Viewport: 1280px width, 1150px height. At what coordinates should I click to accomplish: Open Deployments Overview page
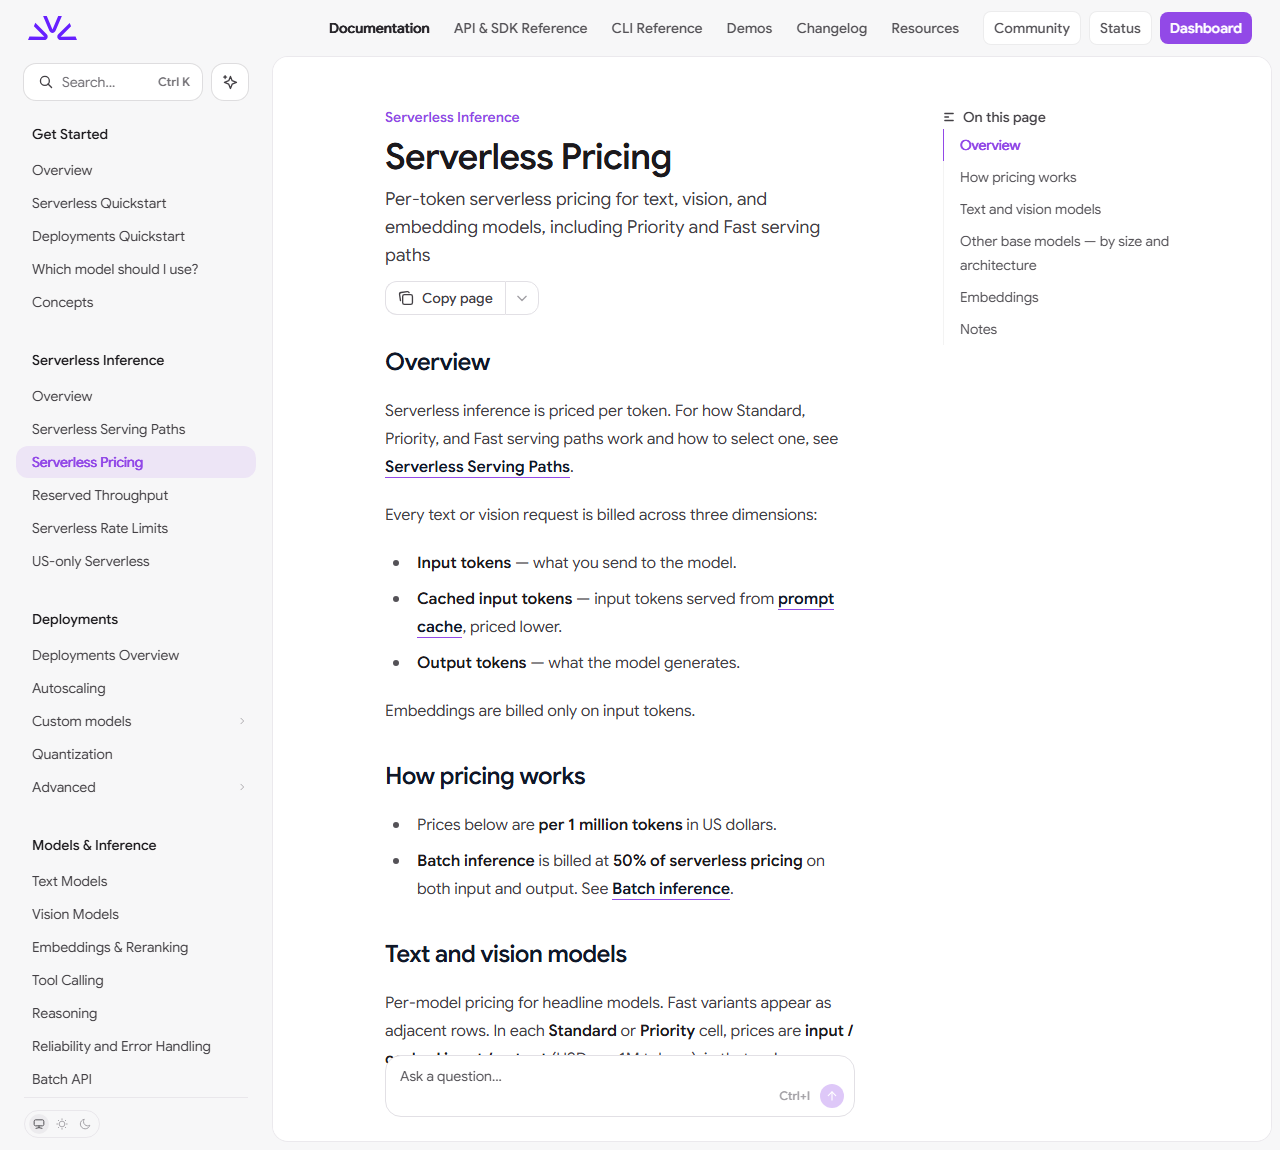[136, 655]
